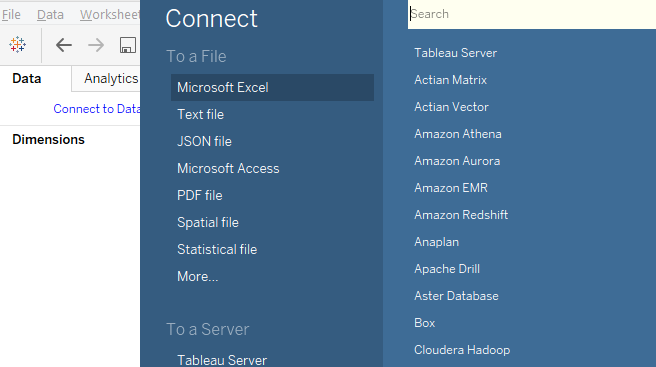
Task: Select Box connector
Action: (425, 323)
